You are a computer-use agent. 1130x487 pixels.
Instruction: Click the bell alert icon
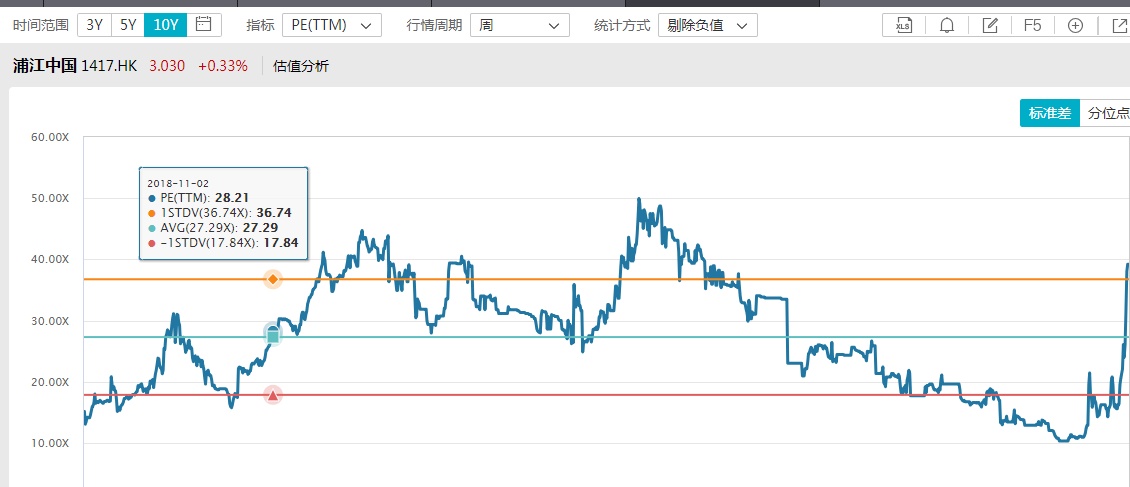947,25
